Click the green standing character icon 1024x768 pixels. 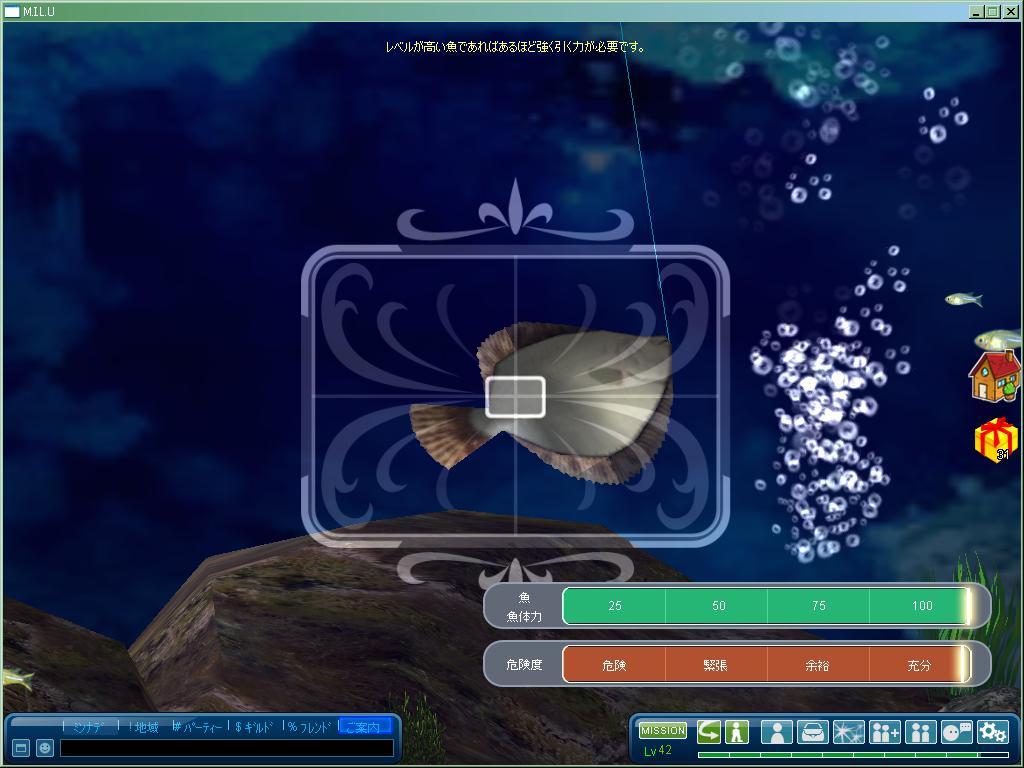737,731
